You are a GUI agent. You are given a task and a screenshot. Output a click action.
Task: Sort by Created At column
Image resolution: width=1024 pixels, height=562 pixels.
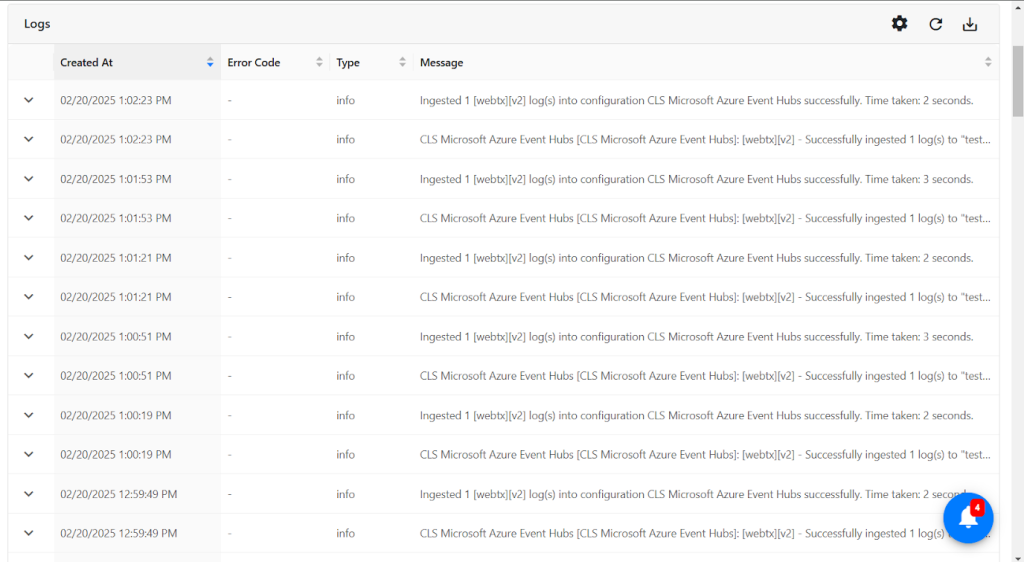(x=210, y=63)
